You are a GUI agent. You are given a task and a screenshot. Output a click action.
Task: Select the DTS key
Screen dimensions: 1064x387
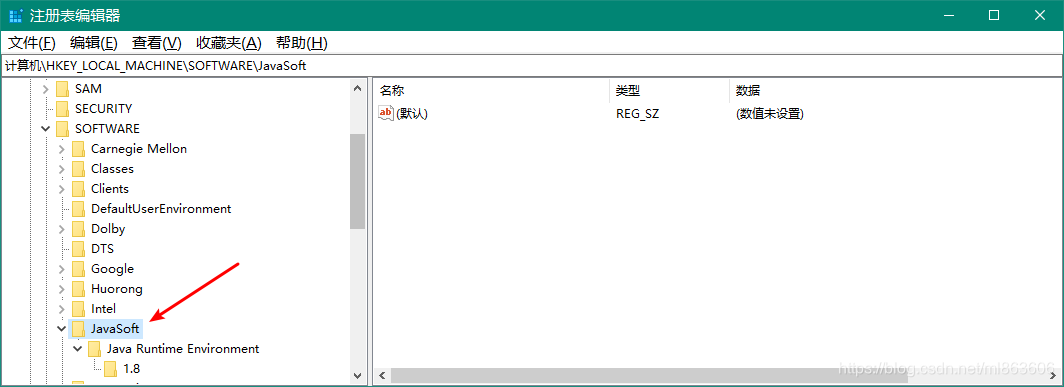[x=102, y=249]
